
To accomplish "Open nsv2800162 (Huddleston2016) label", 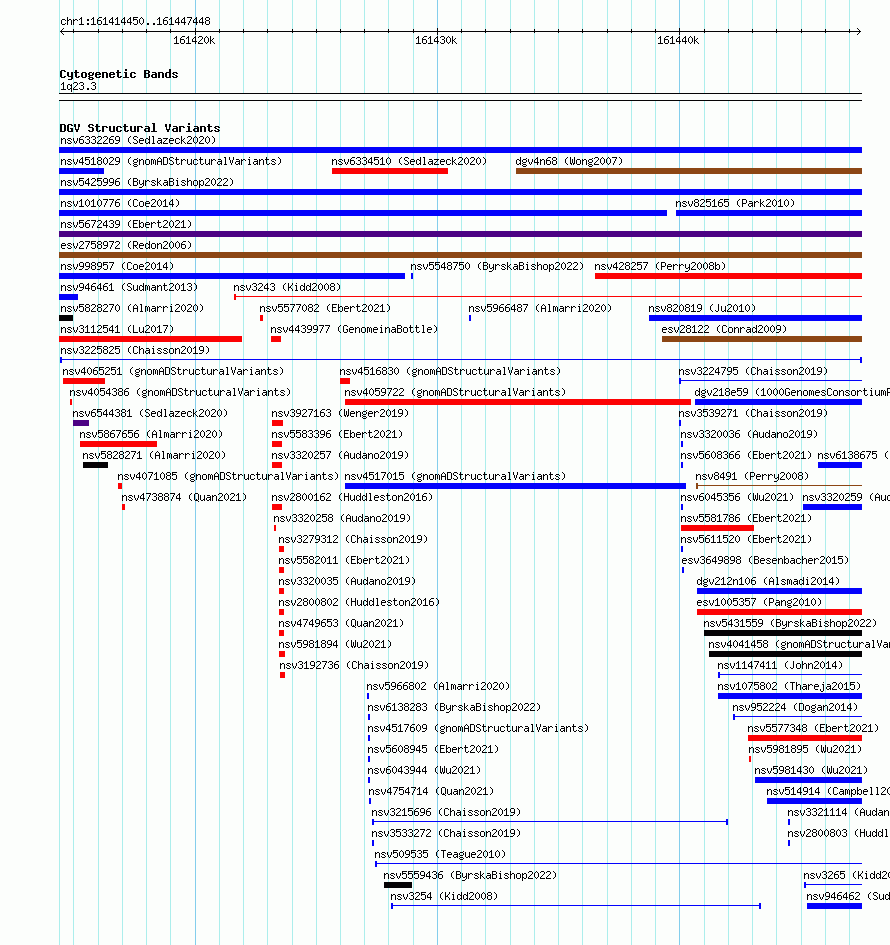I will 352,498.
